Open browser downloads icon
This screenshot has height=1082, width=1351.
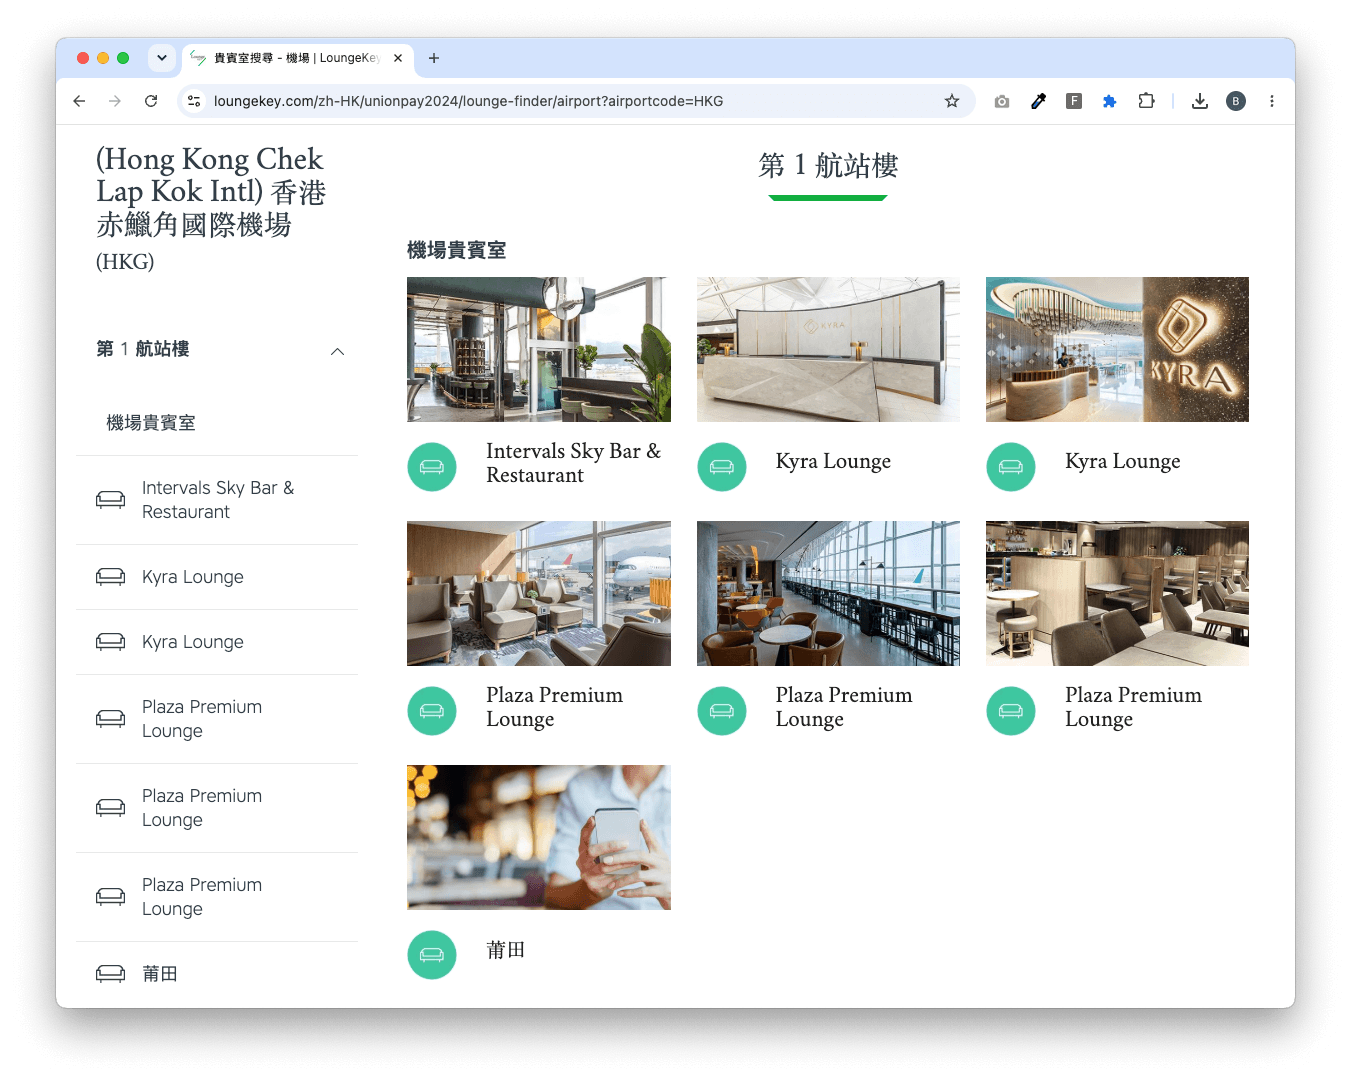click(x=1200, y=101)
